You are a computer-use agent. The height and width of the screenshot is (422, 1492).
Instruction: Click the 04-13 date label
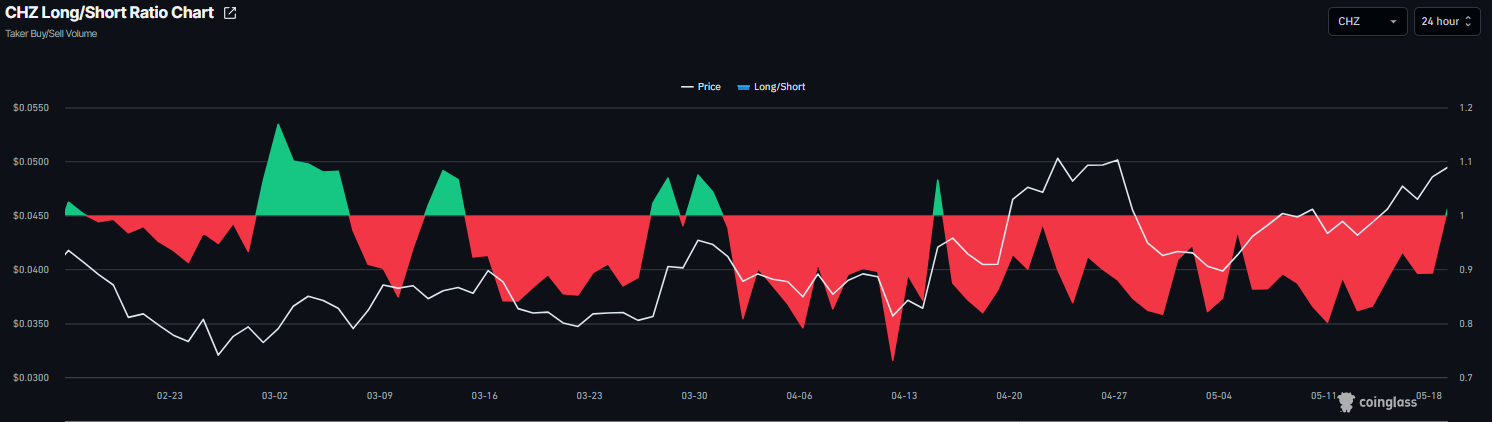(x=905, y=396)
